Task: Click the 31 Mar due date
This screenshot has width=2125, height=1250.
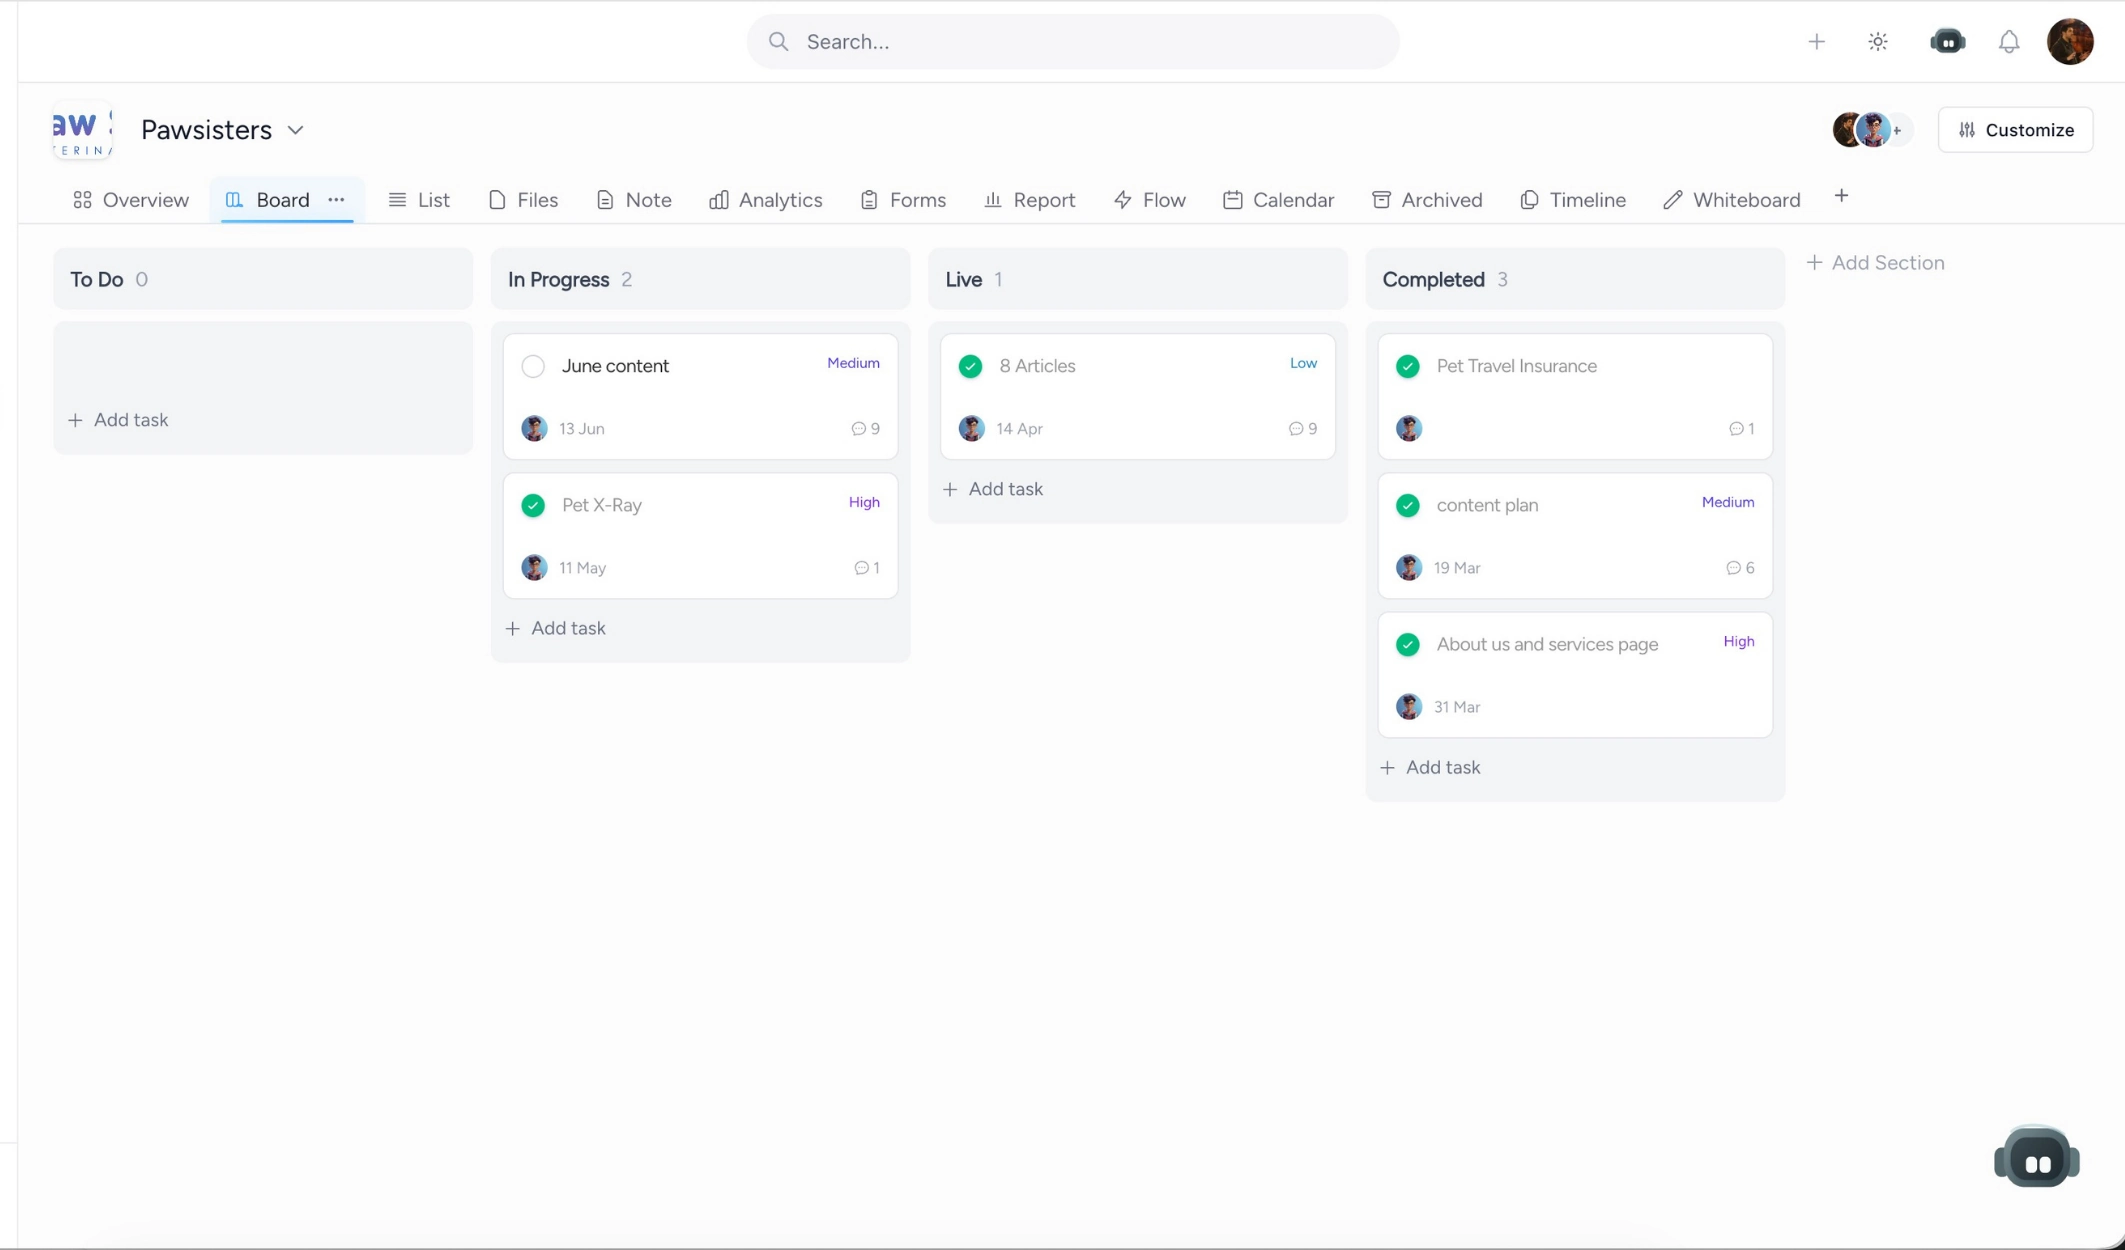Action: (1457, 707)
